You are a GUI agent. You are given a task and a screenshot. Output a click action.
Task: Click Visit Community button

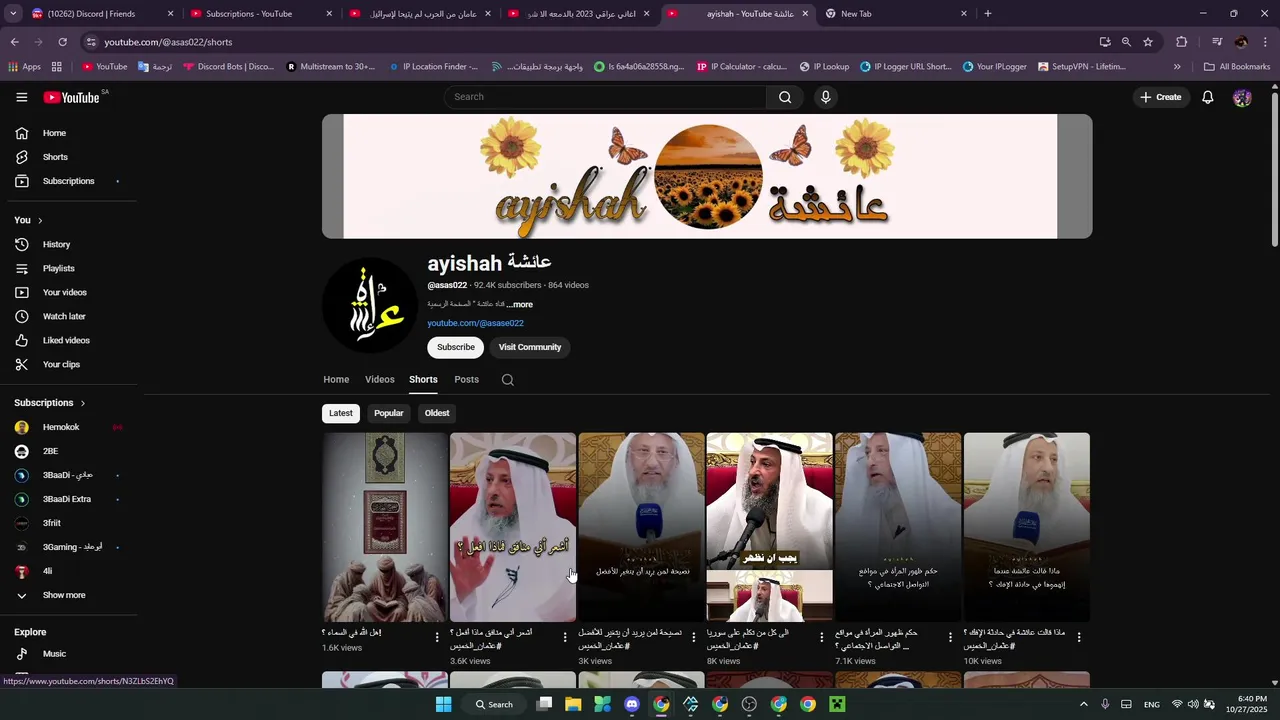(530, 347)
